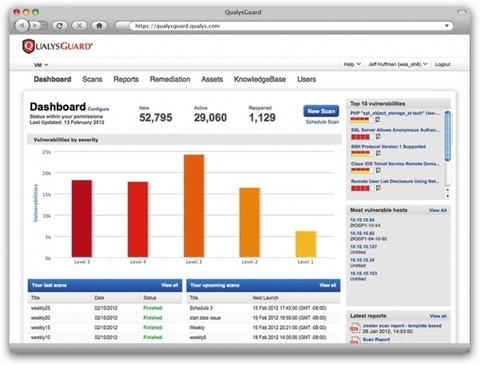480x365 pixels.
Task: Click info icon beside PHP spl_object_storage vulnerability
Action: (378, 120)
